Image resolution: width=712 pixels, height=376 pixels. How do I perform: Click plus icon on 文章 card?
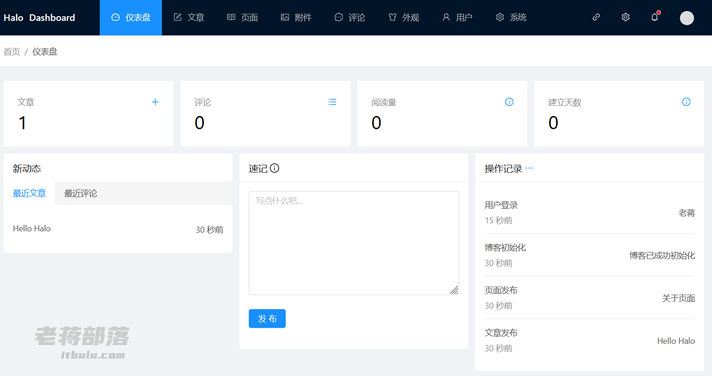point(155,102)
